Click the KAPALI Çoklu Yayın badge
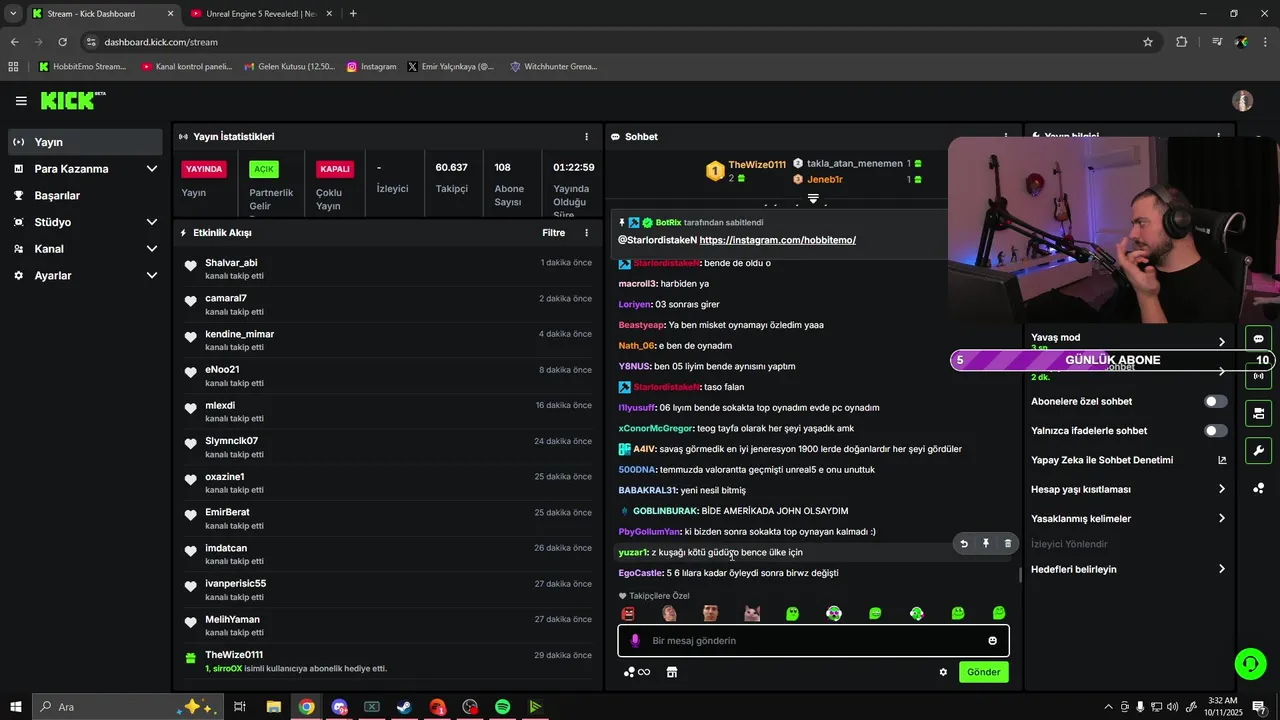Viewport: 1280px width, 720px height. (335, 169)
